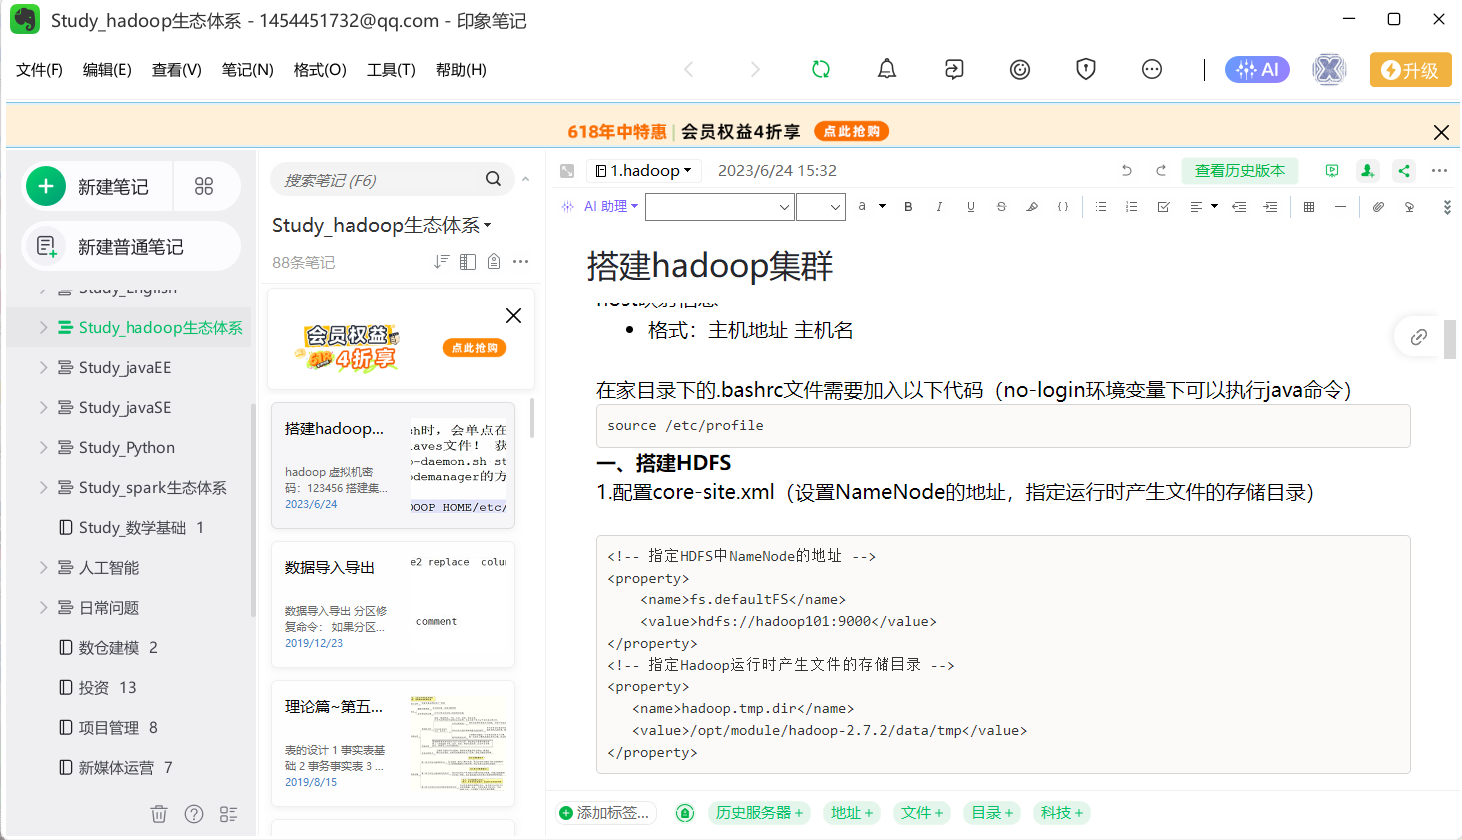
Task: Expand more formatting tools chevron
Action: [1447, 207]
